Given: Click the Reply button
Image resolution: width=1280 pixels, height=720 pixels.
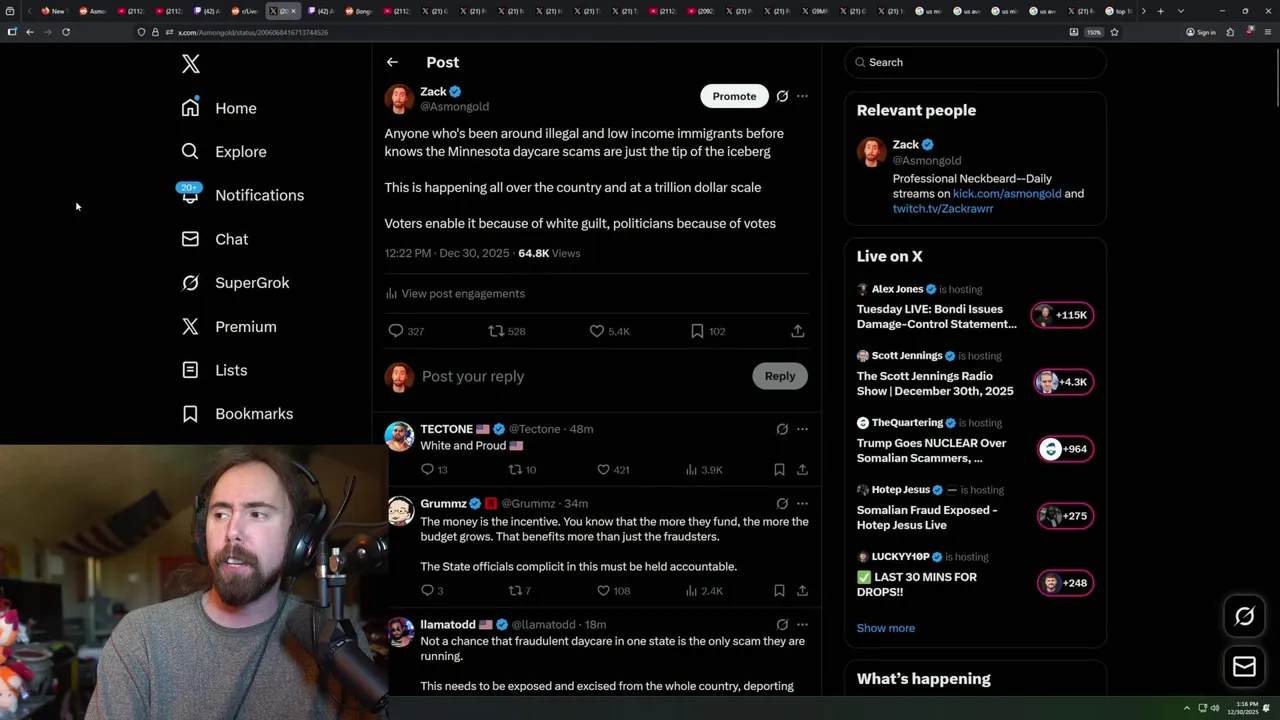Looking at the screenshot, I should [x=780, y=376].
